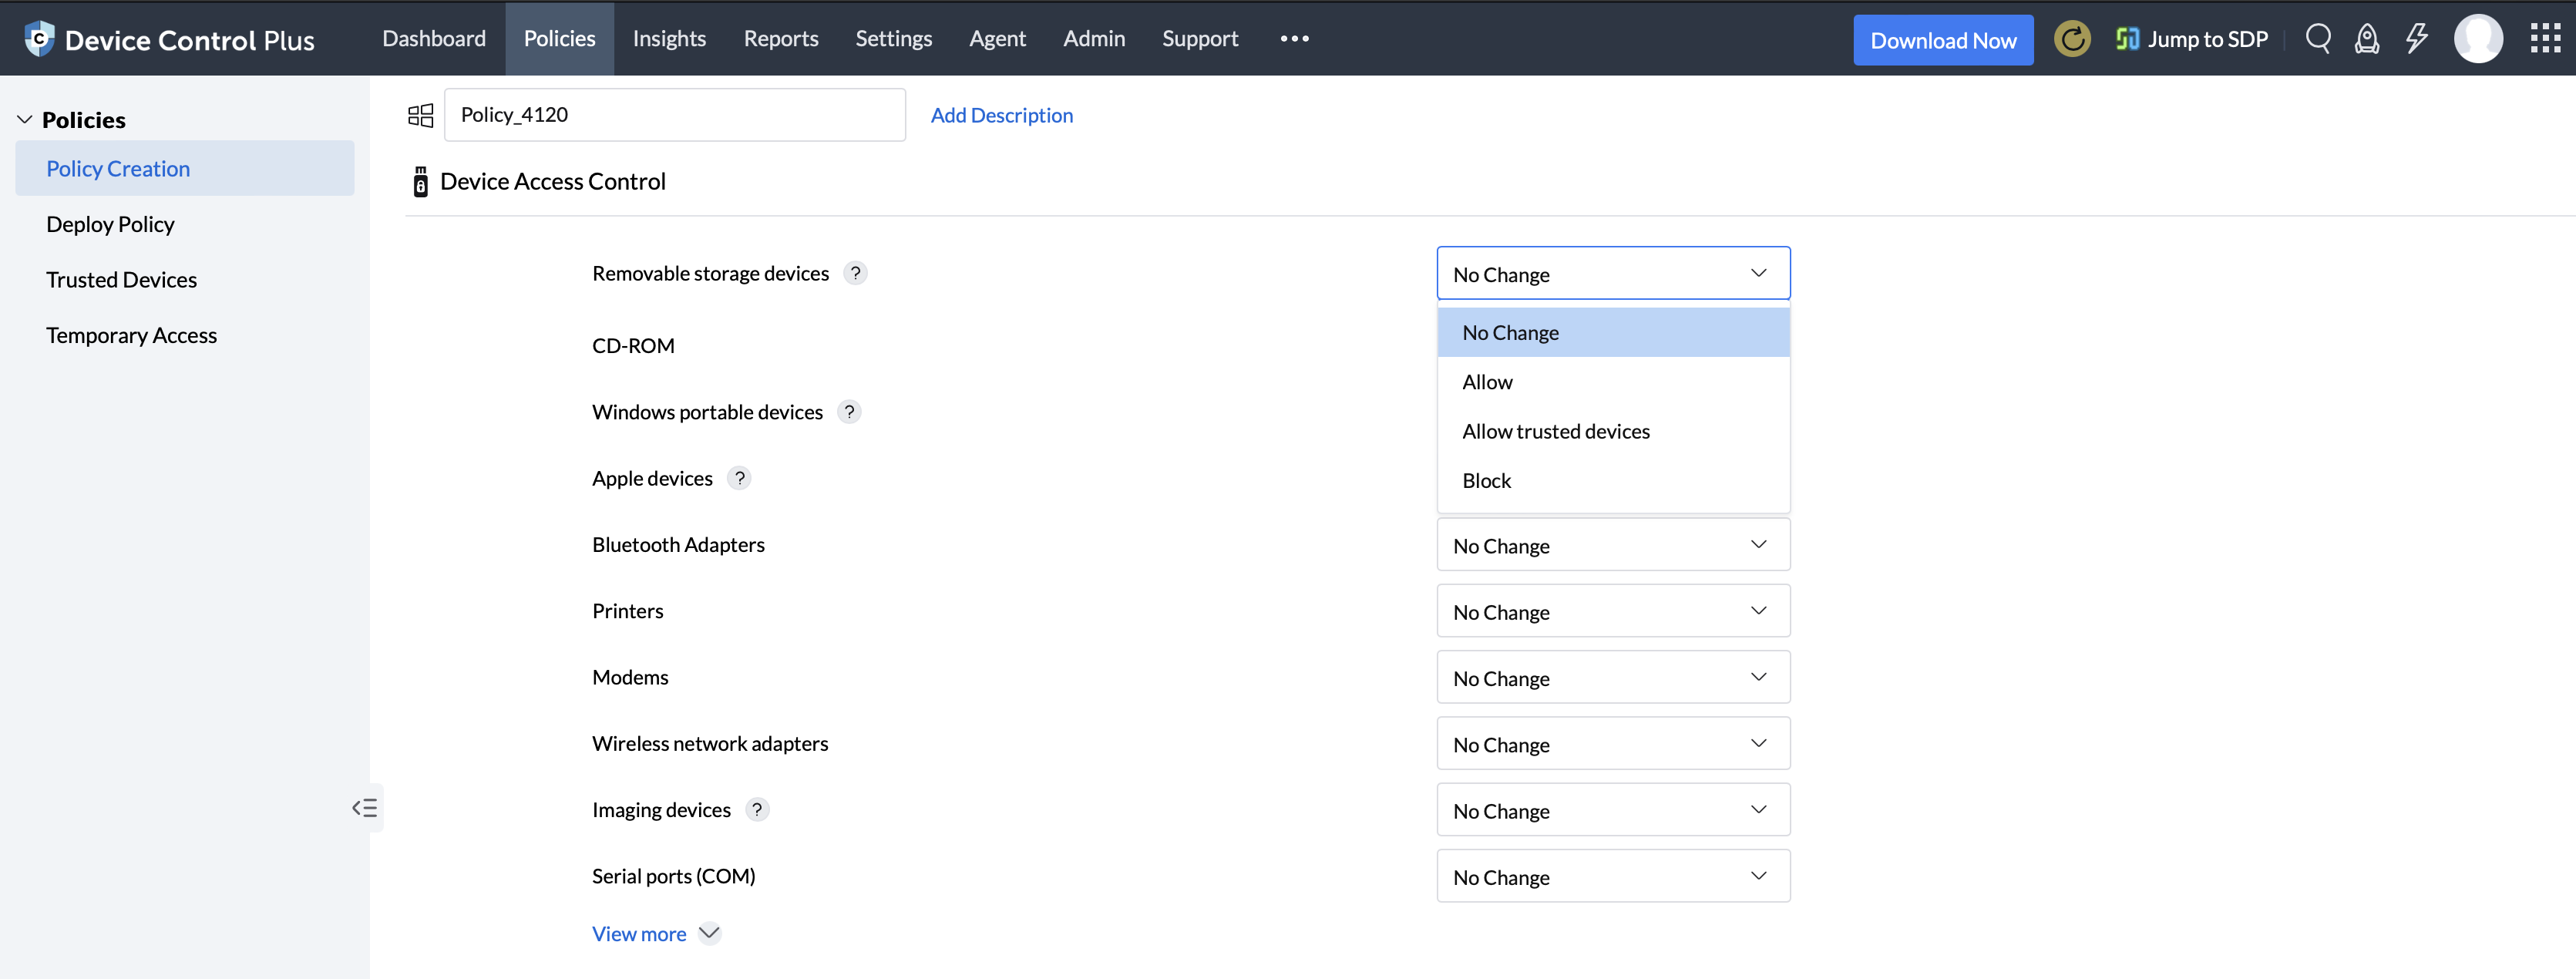2576x979 pixels.
Task: Click help icon beside Removable storage devices
Action: [855, 273]
